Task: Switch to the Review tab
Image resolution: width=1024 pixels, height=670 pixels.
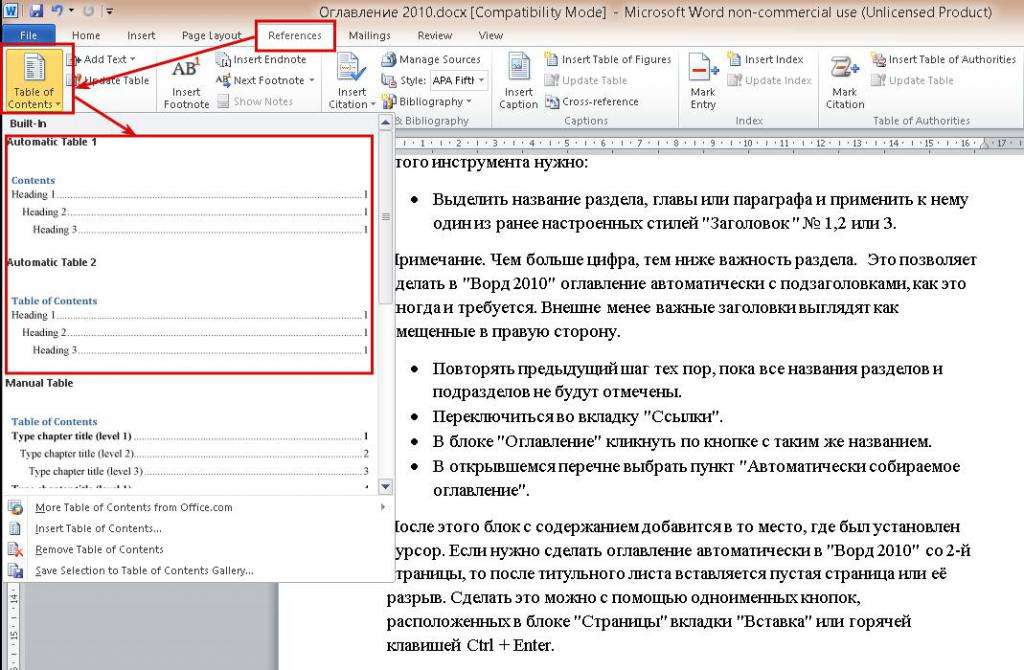Action: click(x=435, y=35)
